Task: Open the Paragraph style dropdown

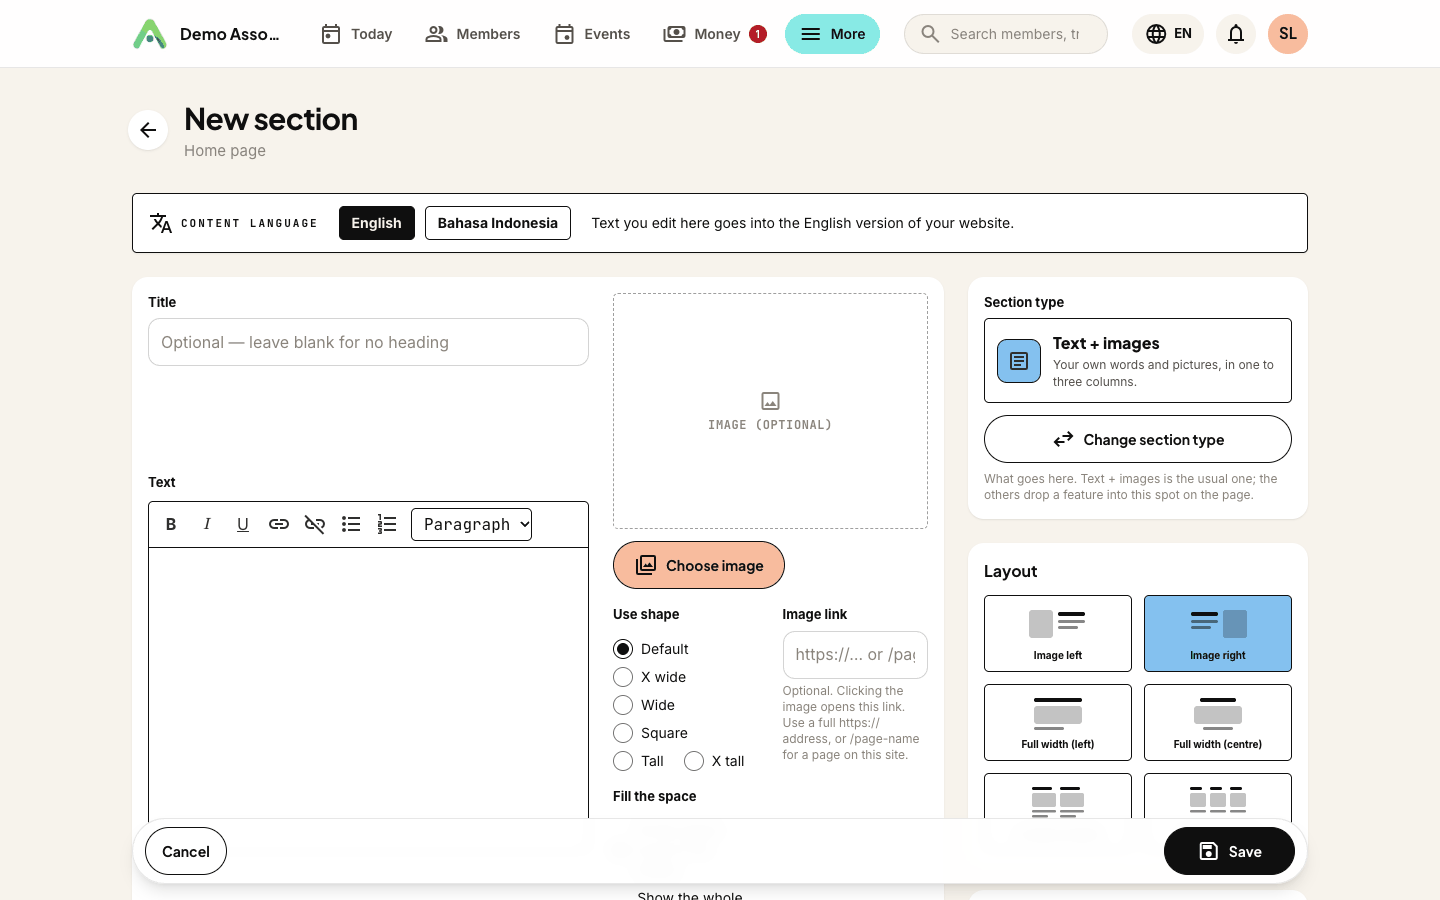Action: coord(471,524)
